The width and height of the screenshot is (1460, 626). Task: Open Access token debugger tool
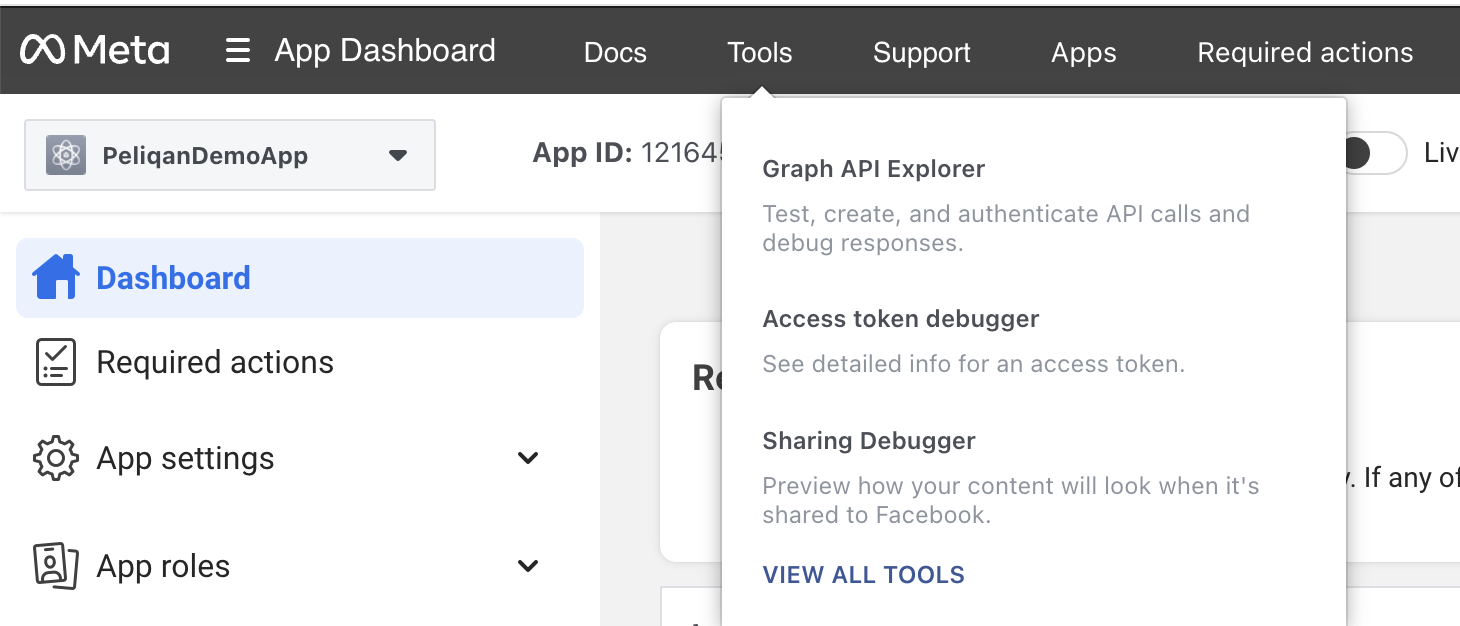[901, 319]
